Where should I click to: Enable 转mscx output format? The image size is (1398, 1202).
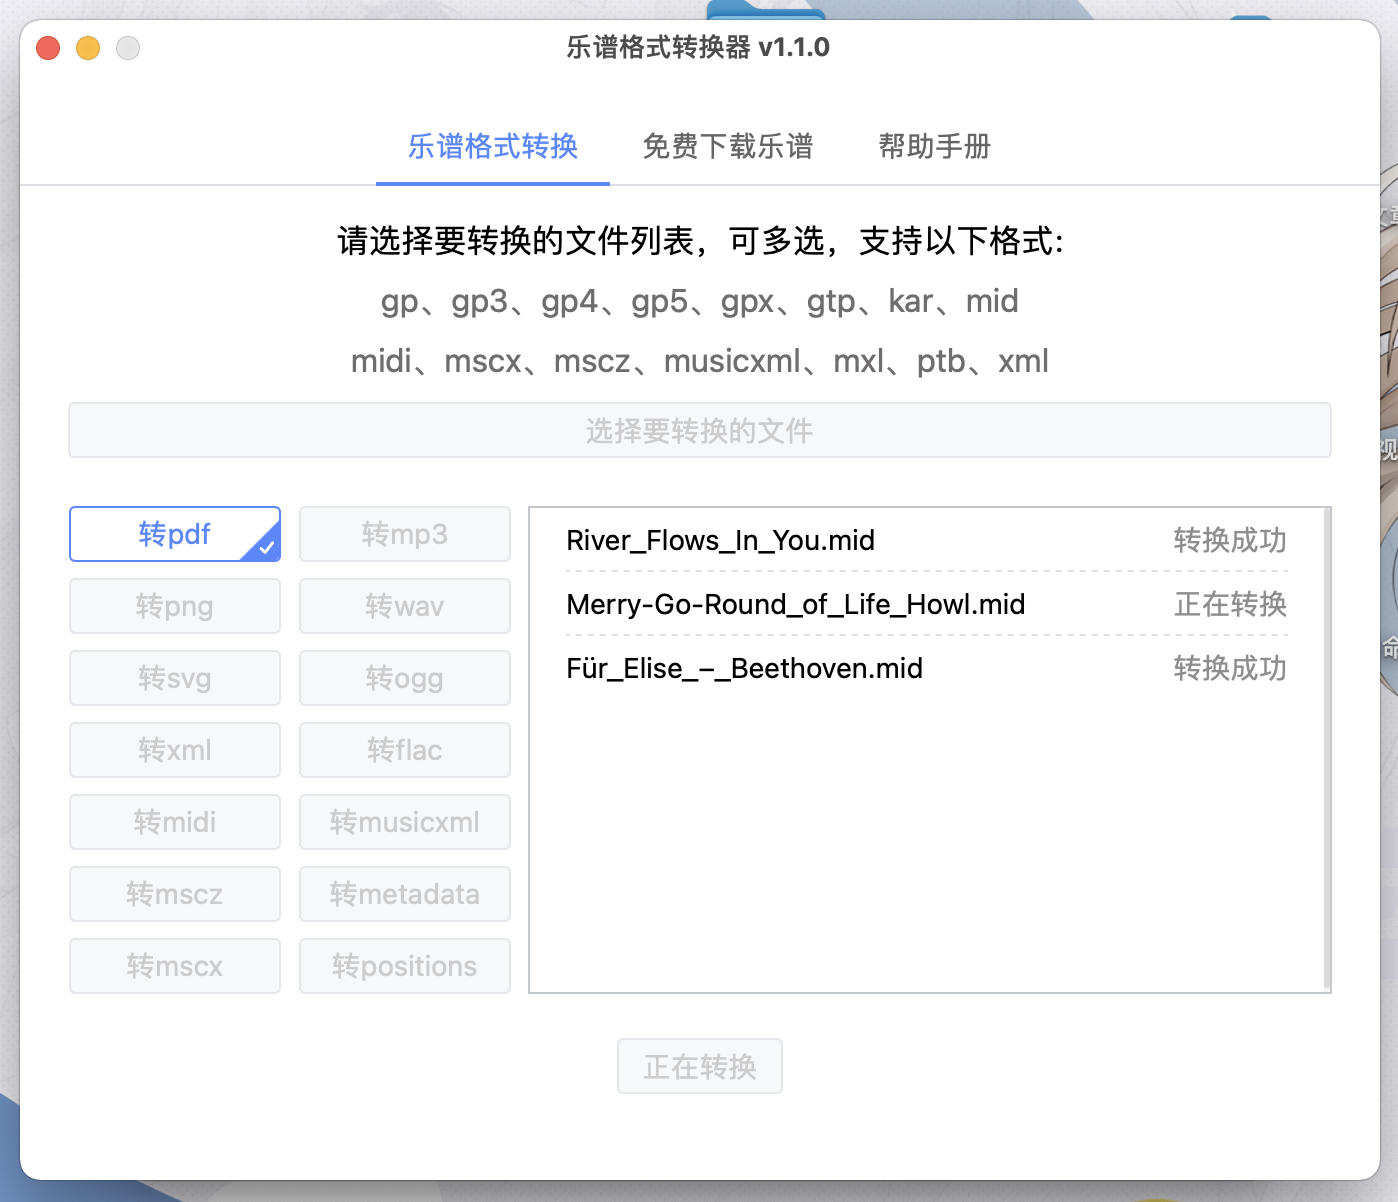(174, 966)
